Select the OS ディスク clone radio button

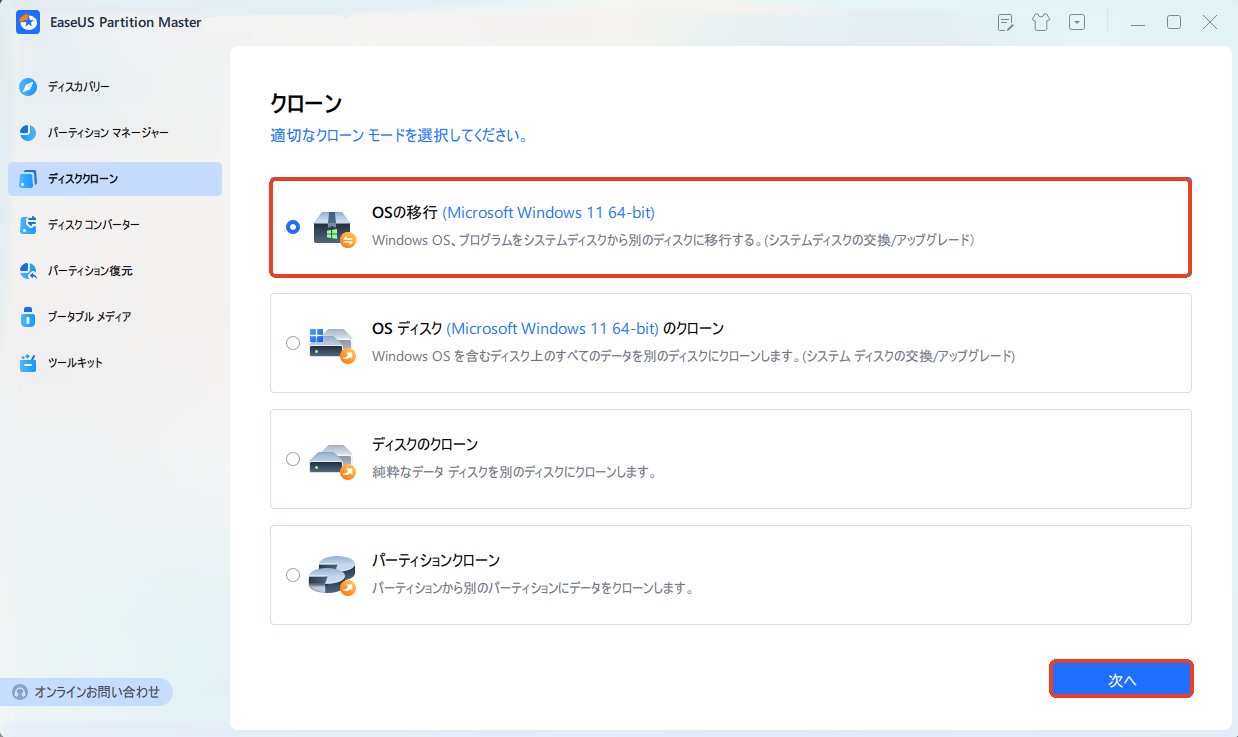pos(292,343)
